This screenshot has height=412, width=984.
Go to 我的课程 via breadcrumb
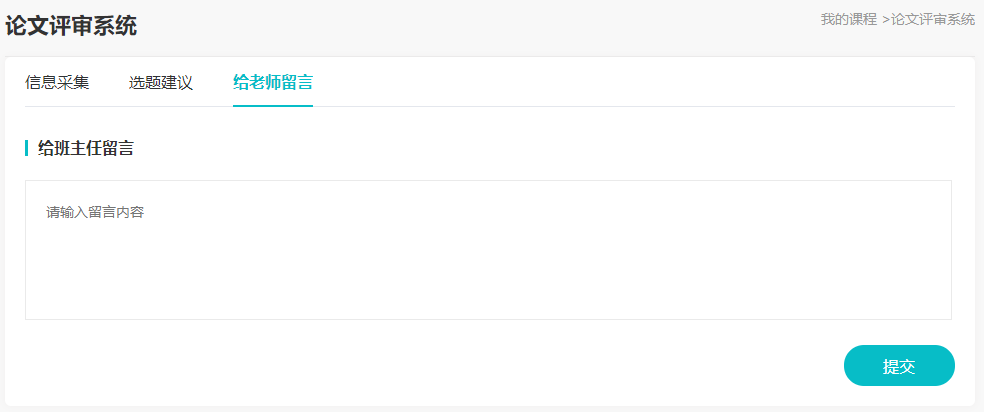(848, 19)
